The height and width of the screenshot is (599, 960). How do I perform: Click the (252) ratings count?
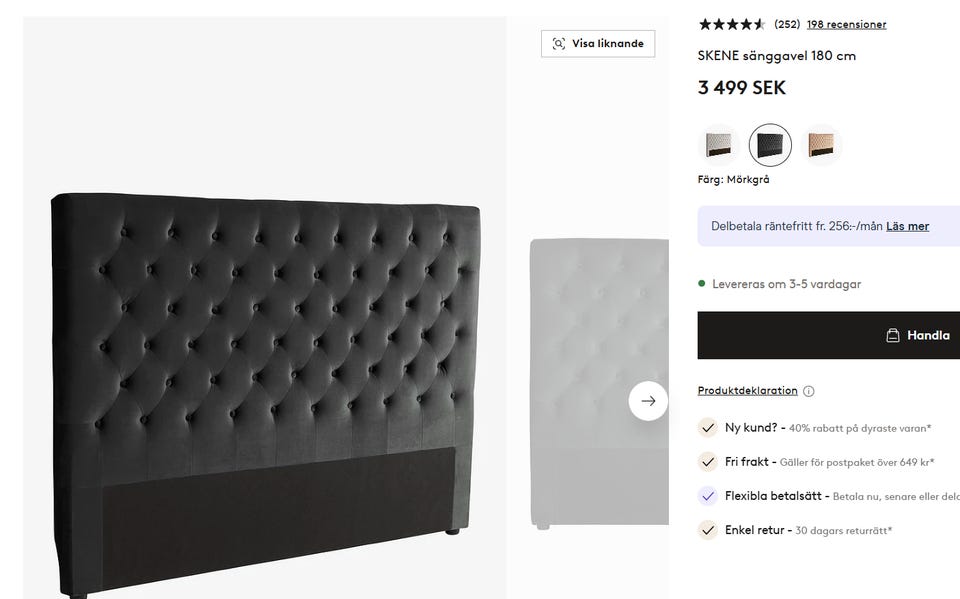coord(787,24)
